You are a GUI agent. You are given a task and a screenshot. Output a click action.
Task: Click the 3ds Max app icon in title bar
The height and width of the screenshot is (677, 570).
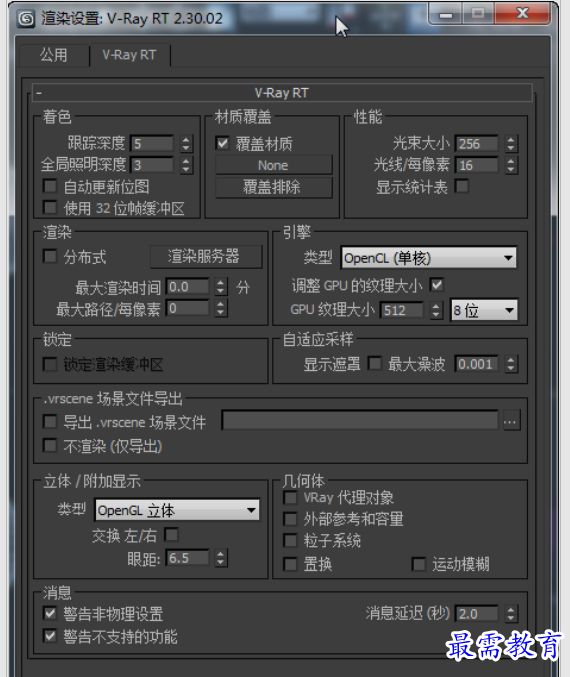26,19
